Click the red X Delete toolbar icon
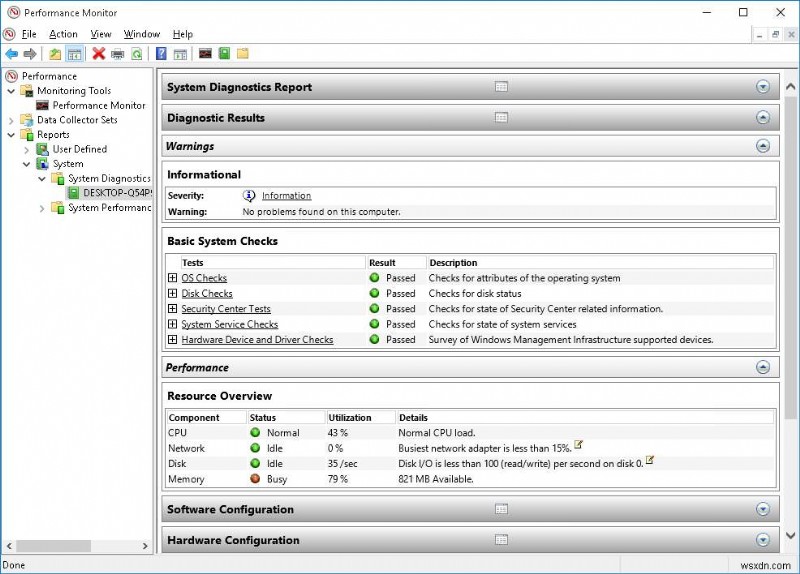 (98, 53)
